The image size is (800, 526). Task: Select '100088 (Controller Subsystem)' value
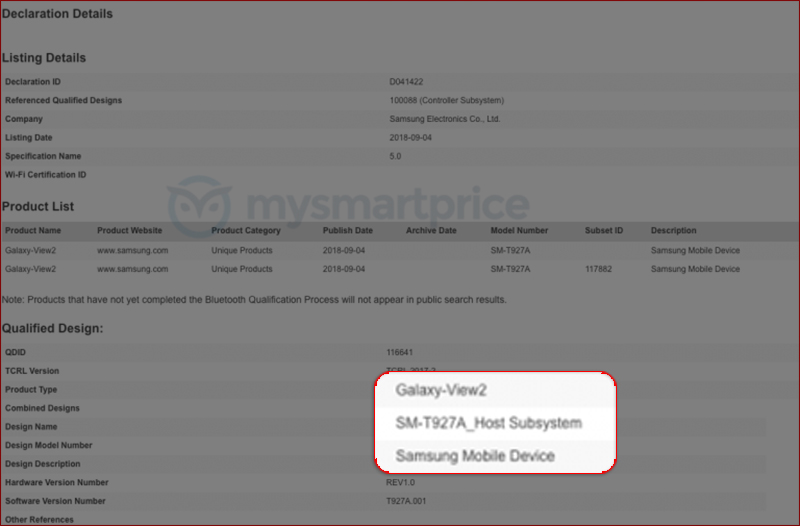click(446, 101)
